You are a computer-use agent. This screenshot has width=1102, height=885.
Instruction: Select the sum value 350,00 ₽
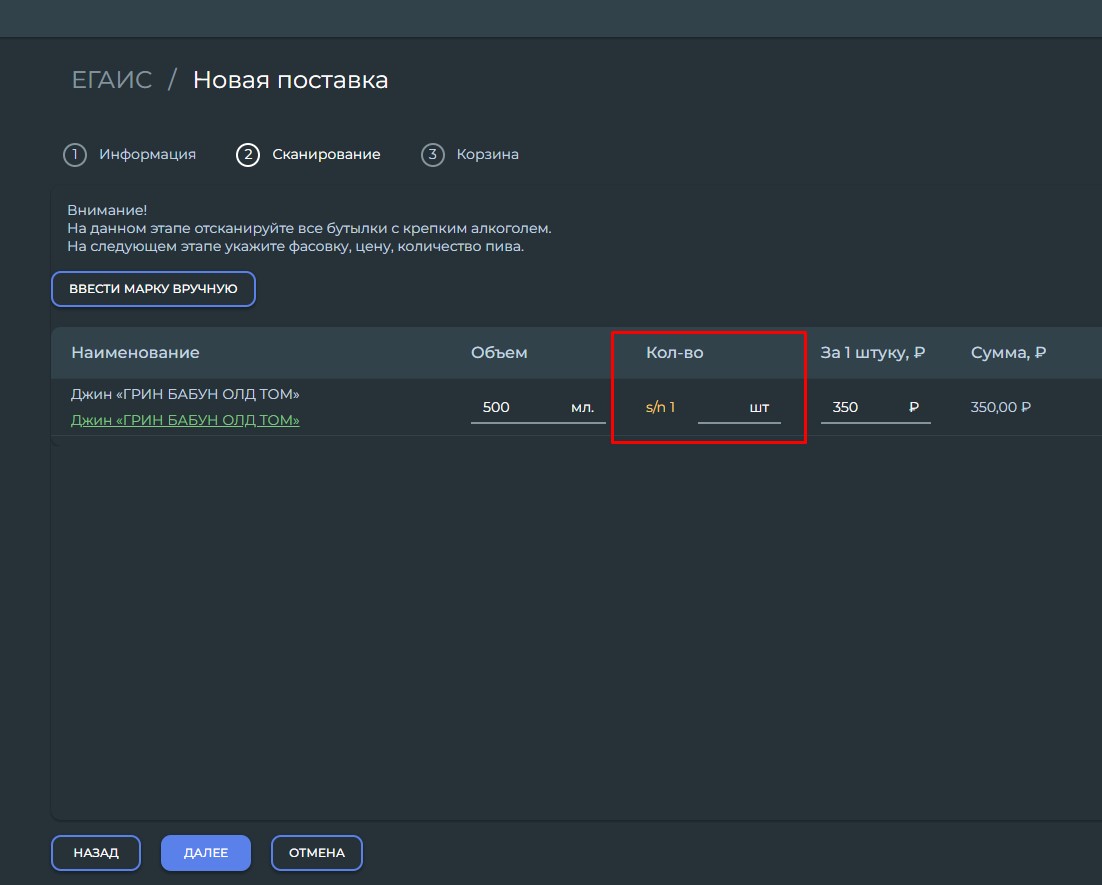pyautogui.click(x=1001, y=407)
